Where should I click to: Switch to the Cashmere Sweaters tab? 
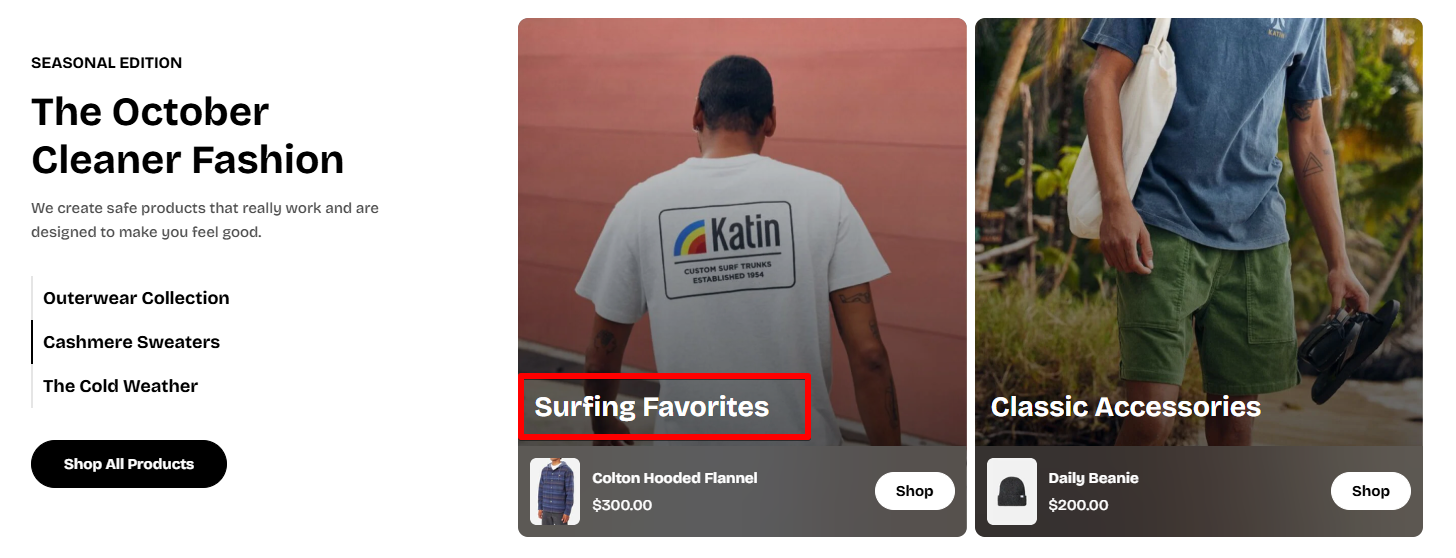tap(131, 342)
